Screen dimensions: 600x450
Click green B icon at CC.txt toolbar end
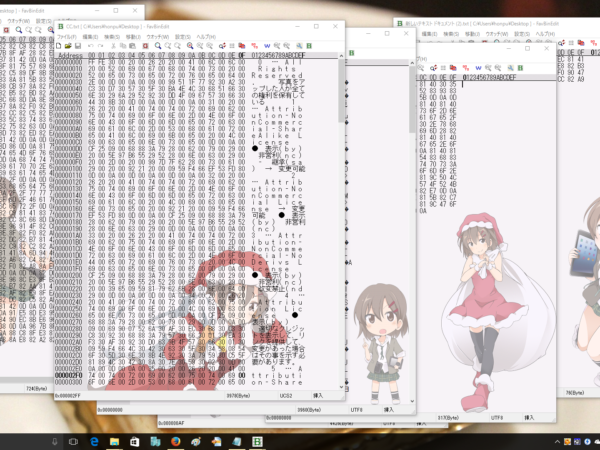pos(309,46)
